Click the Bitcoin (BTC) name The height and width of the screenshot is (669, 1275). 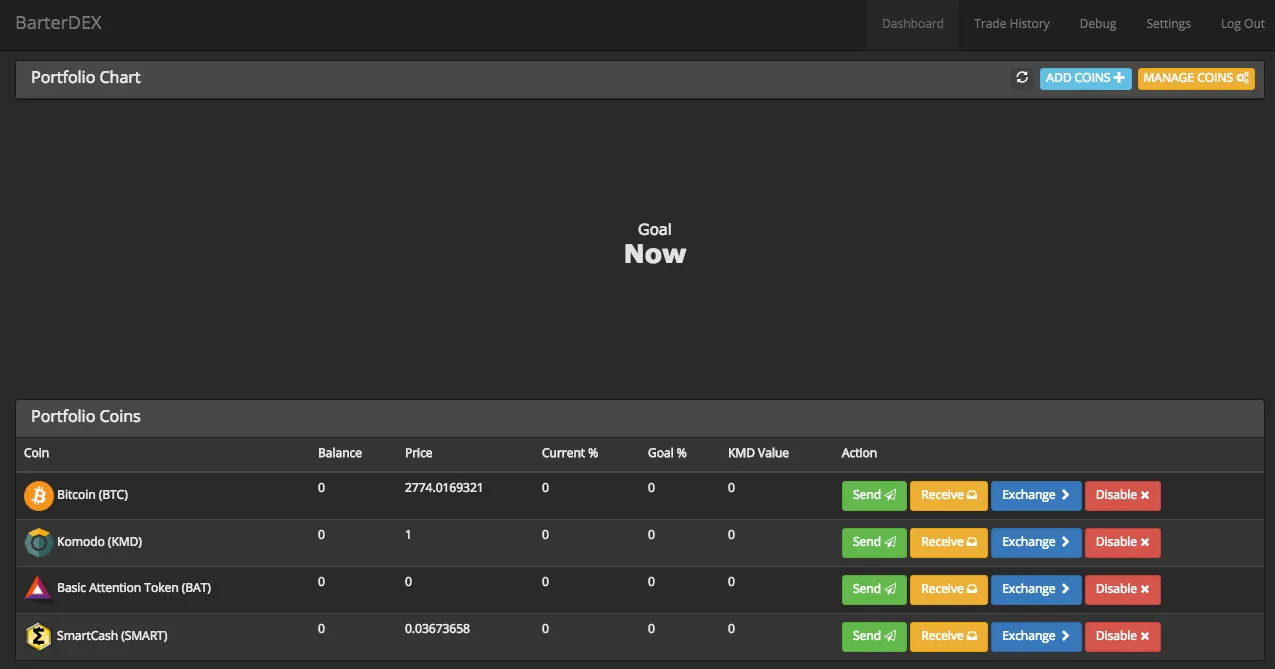tap(92, 495)
